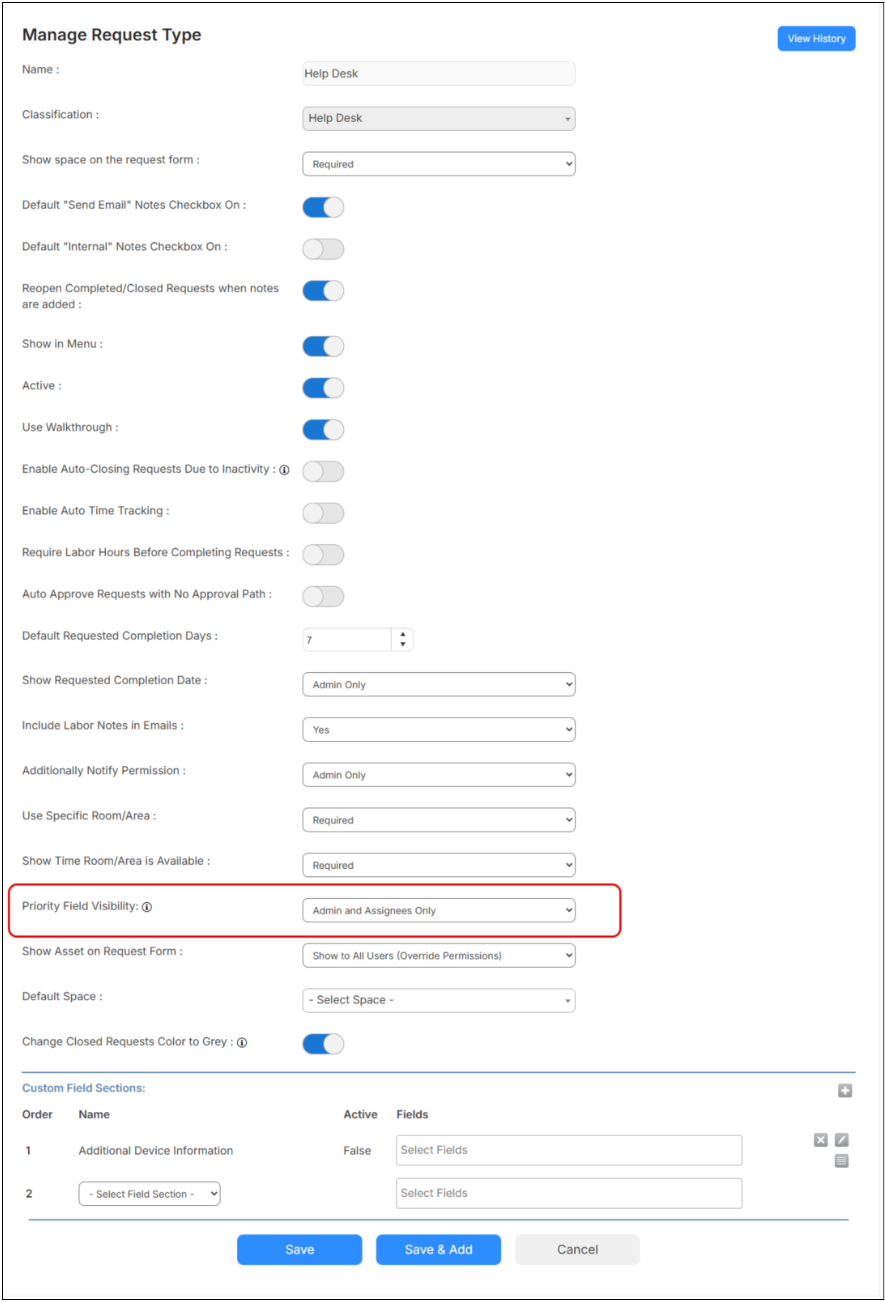
Task: Open the Select Field Section dropdown
Action: [x=150, y=1194]
